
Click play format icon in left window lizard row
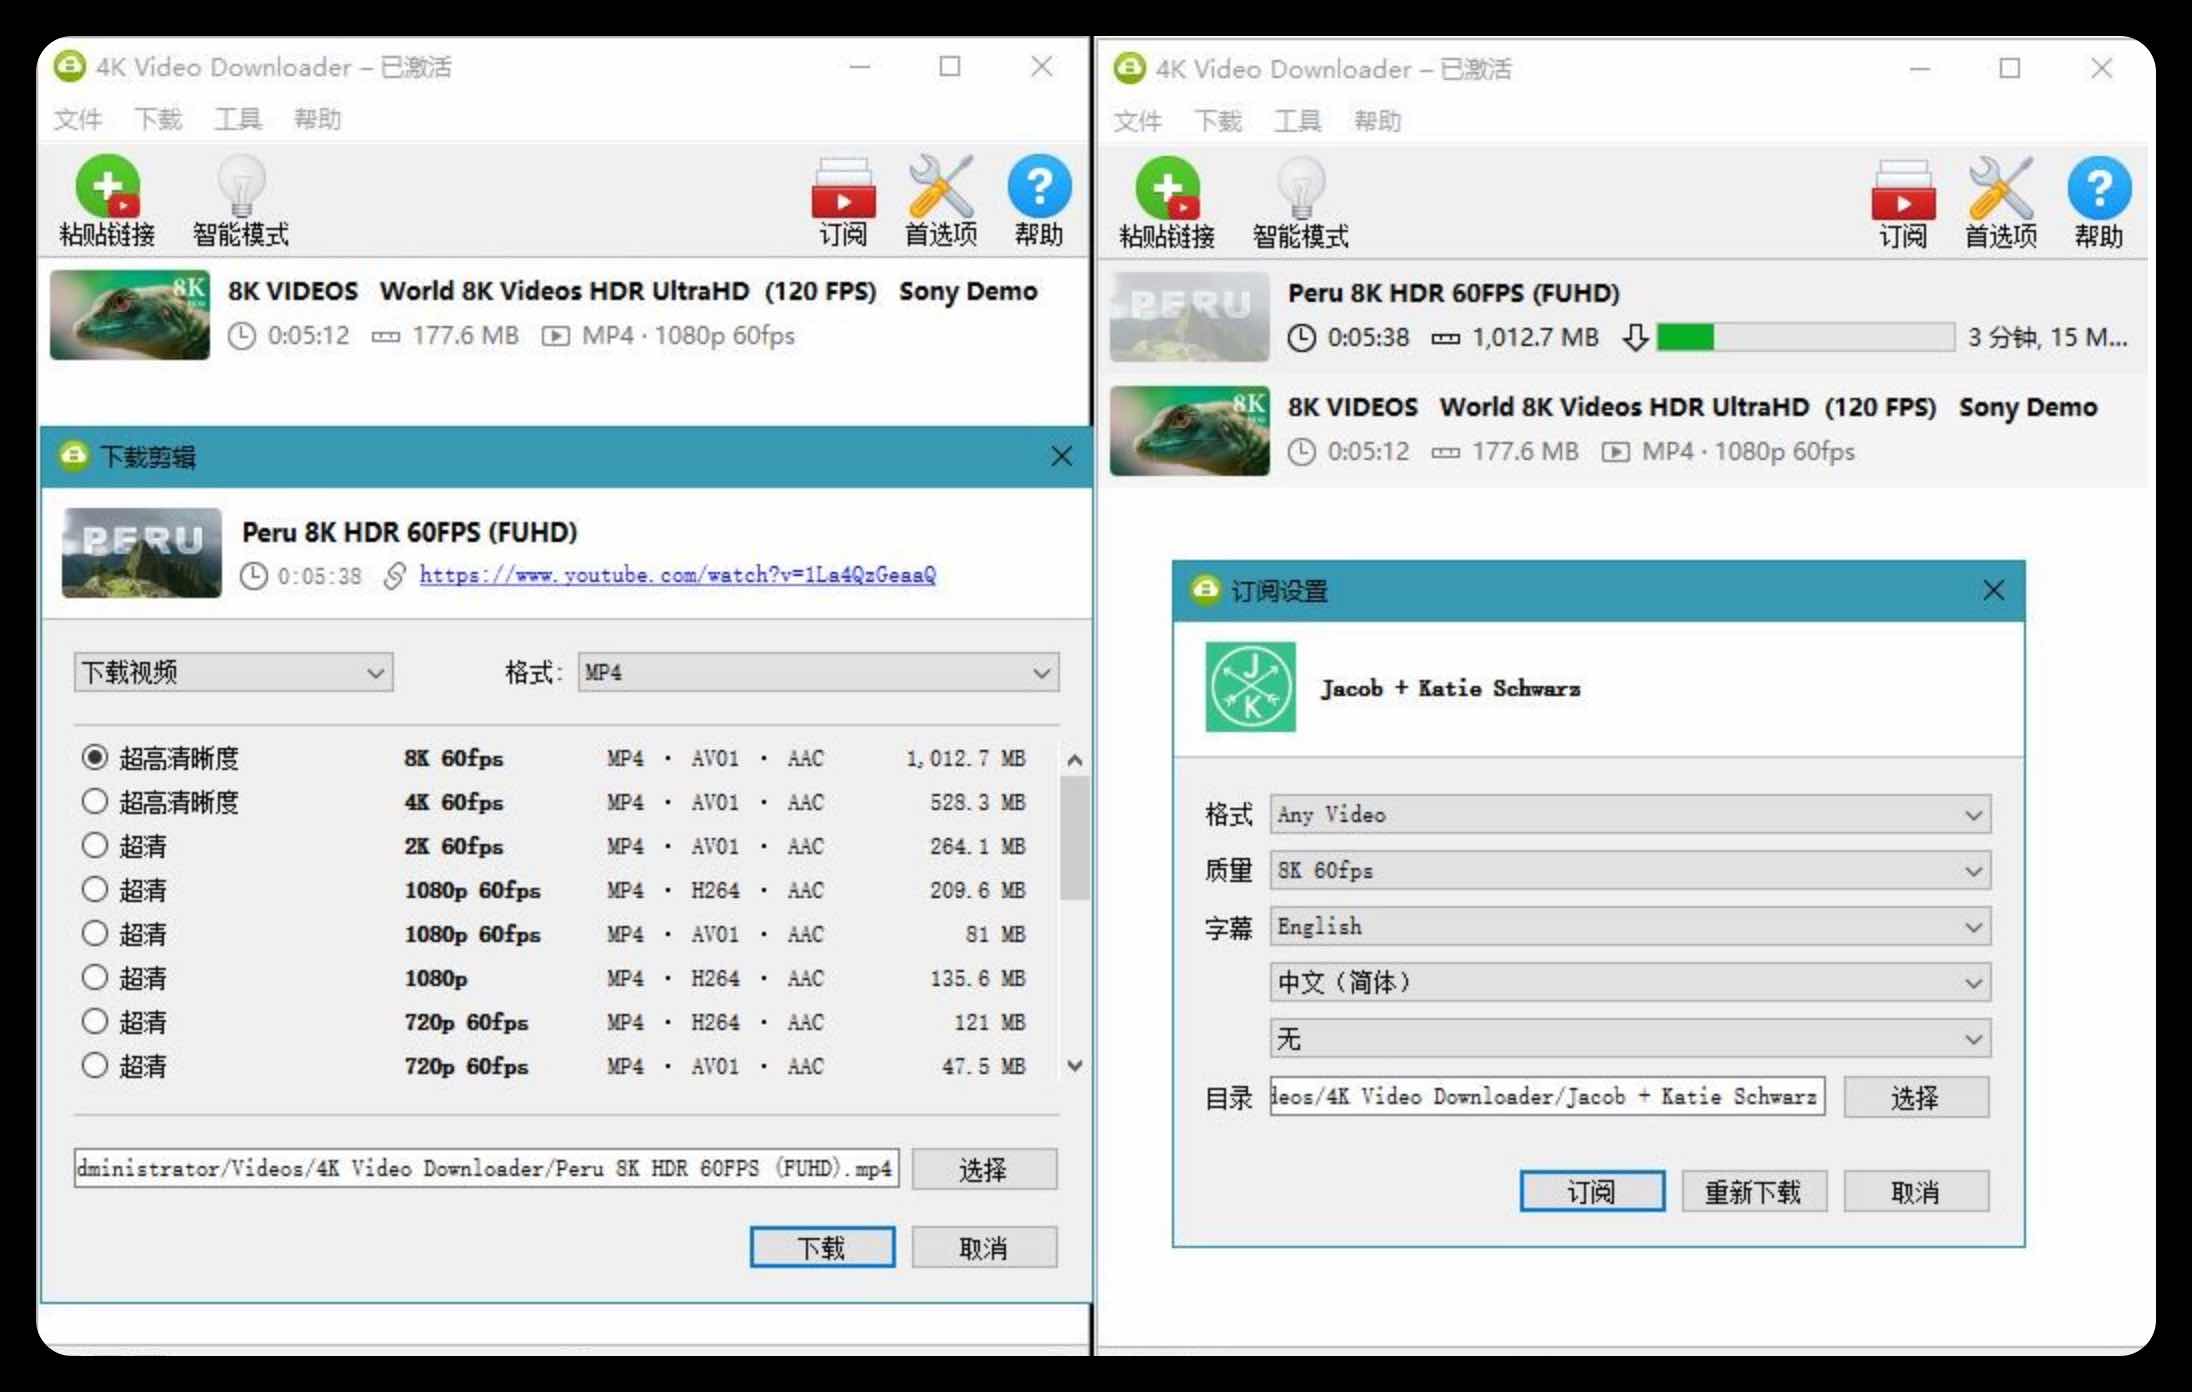pyautogui.click(x=555, y=336)
